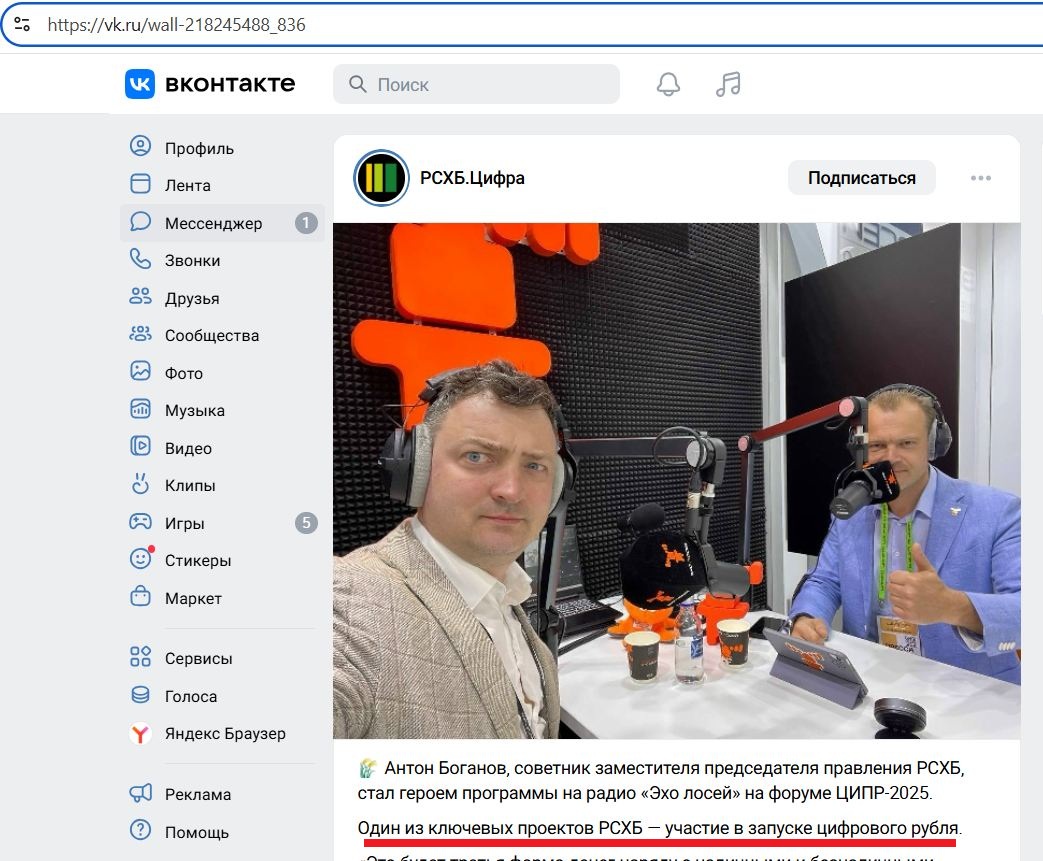Screen dimensions: 1043x861
Task: Click the Сообщества groups icon
Action: [x=140, y=333]
